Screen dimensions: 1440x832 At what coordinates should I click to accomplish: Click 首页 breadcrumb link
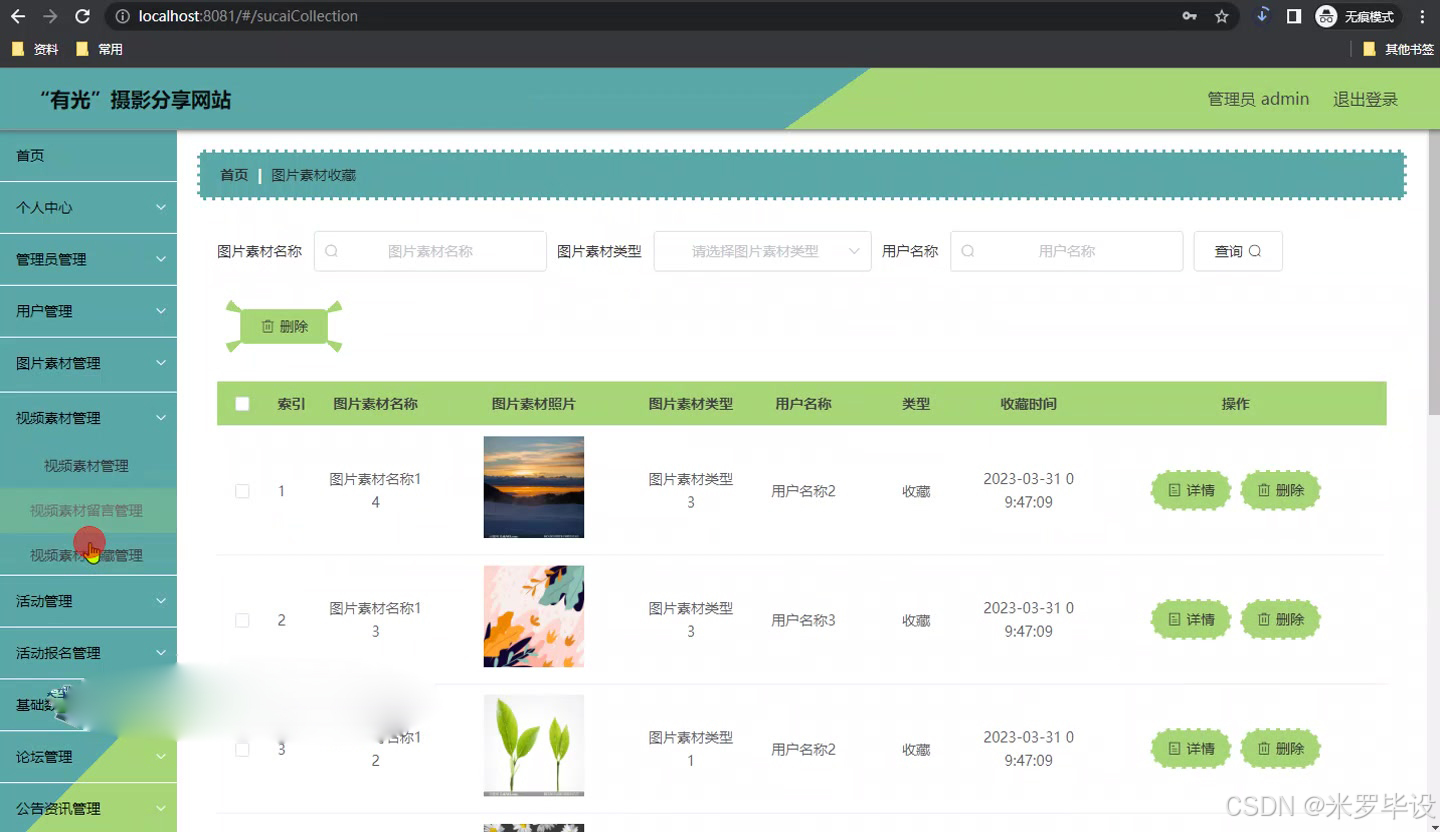(234, 175)
